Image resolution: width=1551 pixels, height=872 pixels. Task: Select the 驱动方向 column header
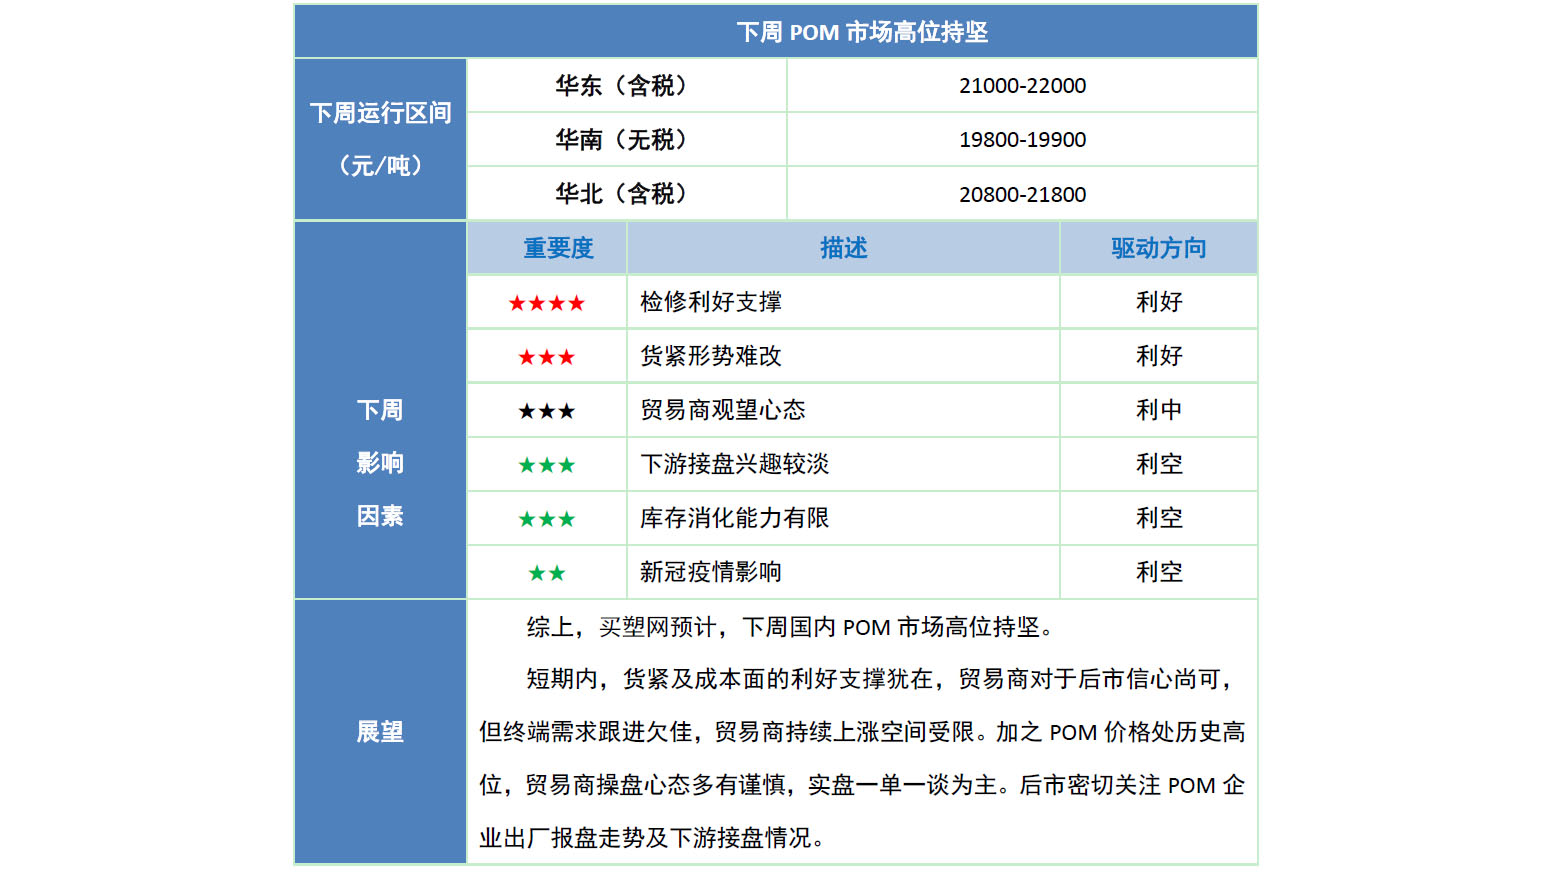click(1158, 248)
